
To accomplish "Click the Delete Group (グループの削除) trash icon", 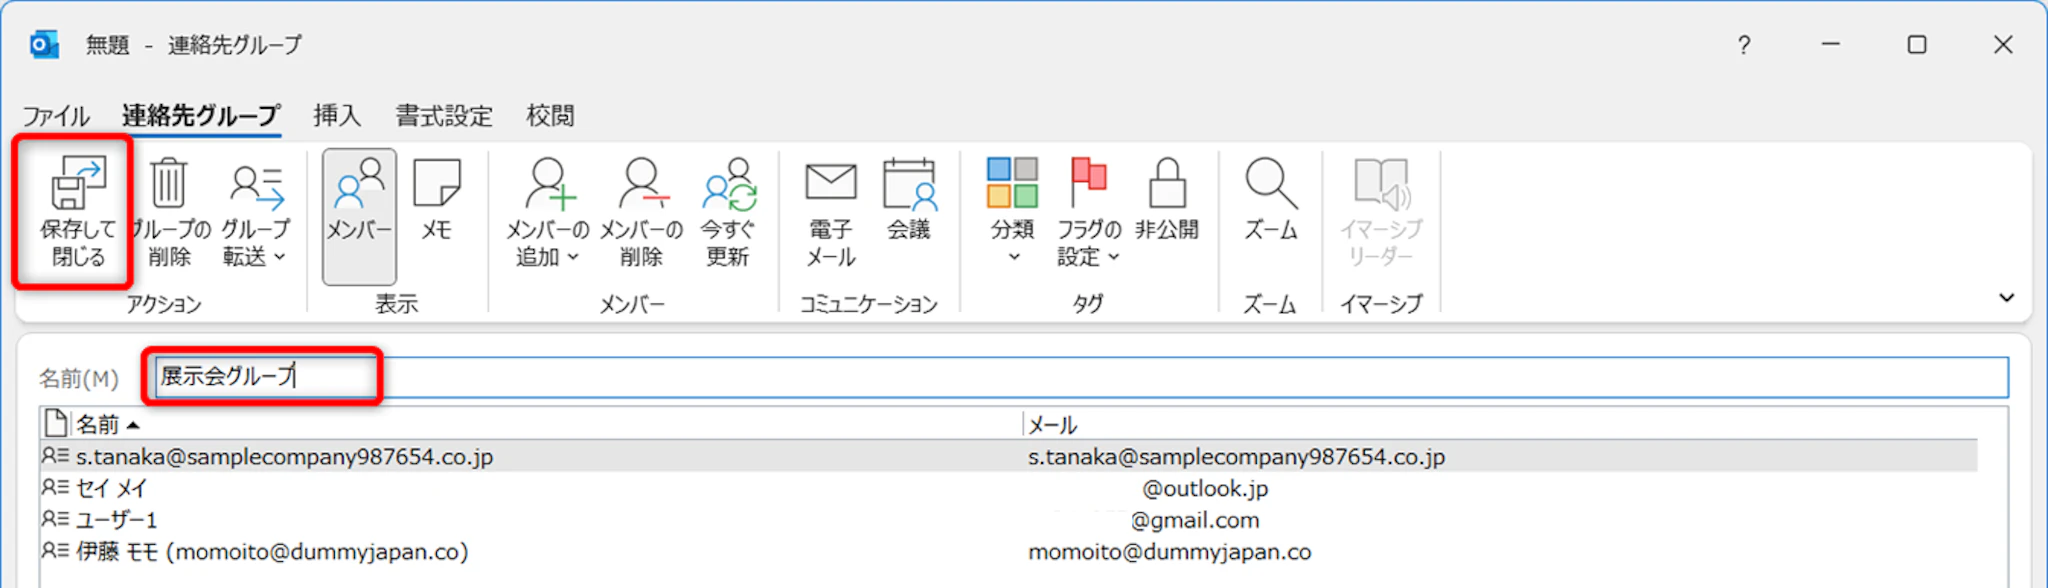I will [x=168, y=185].
